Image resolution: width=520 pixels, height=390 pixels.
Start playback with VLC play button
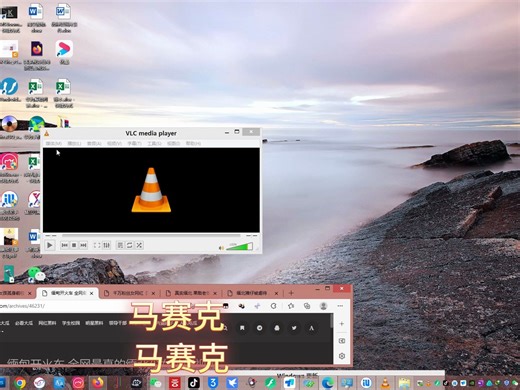click(x=50, y=245)
